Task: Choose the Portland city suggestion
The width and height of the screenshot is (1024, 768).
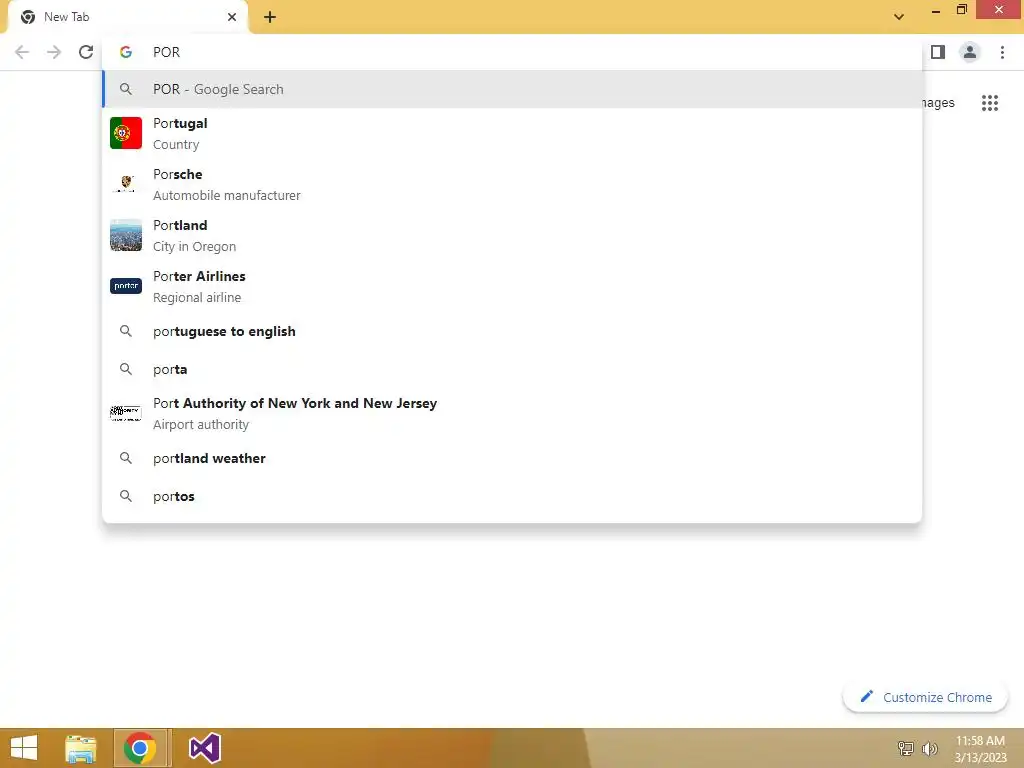Action: (512, 235)
